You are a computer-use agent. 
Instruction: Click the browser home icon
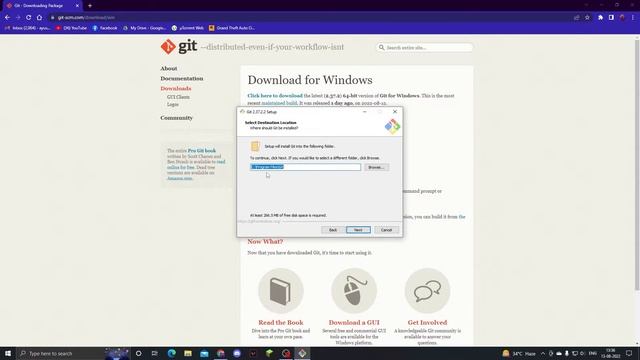pyautogui.click(x=39, y=18)
